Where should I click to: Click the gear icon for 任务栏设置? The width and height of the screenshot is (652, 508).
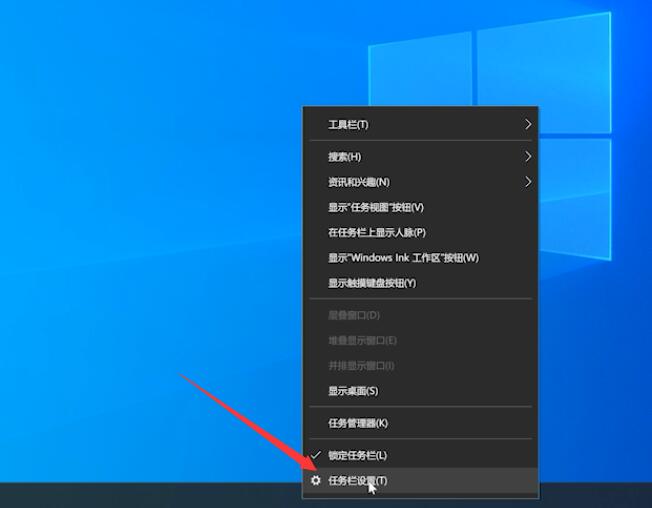click(x=316, y=481)
